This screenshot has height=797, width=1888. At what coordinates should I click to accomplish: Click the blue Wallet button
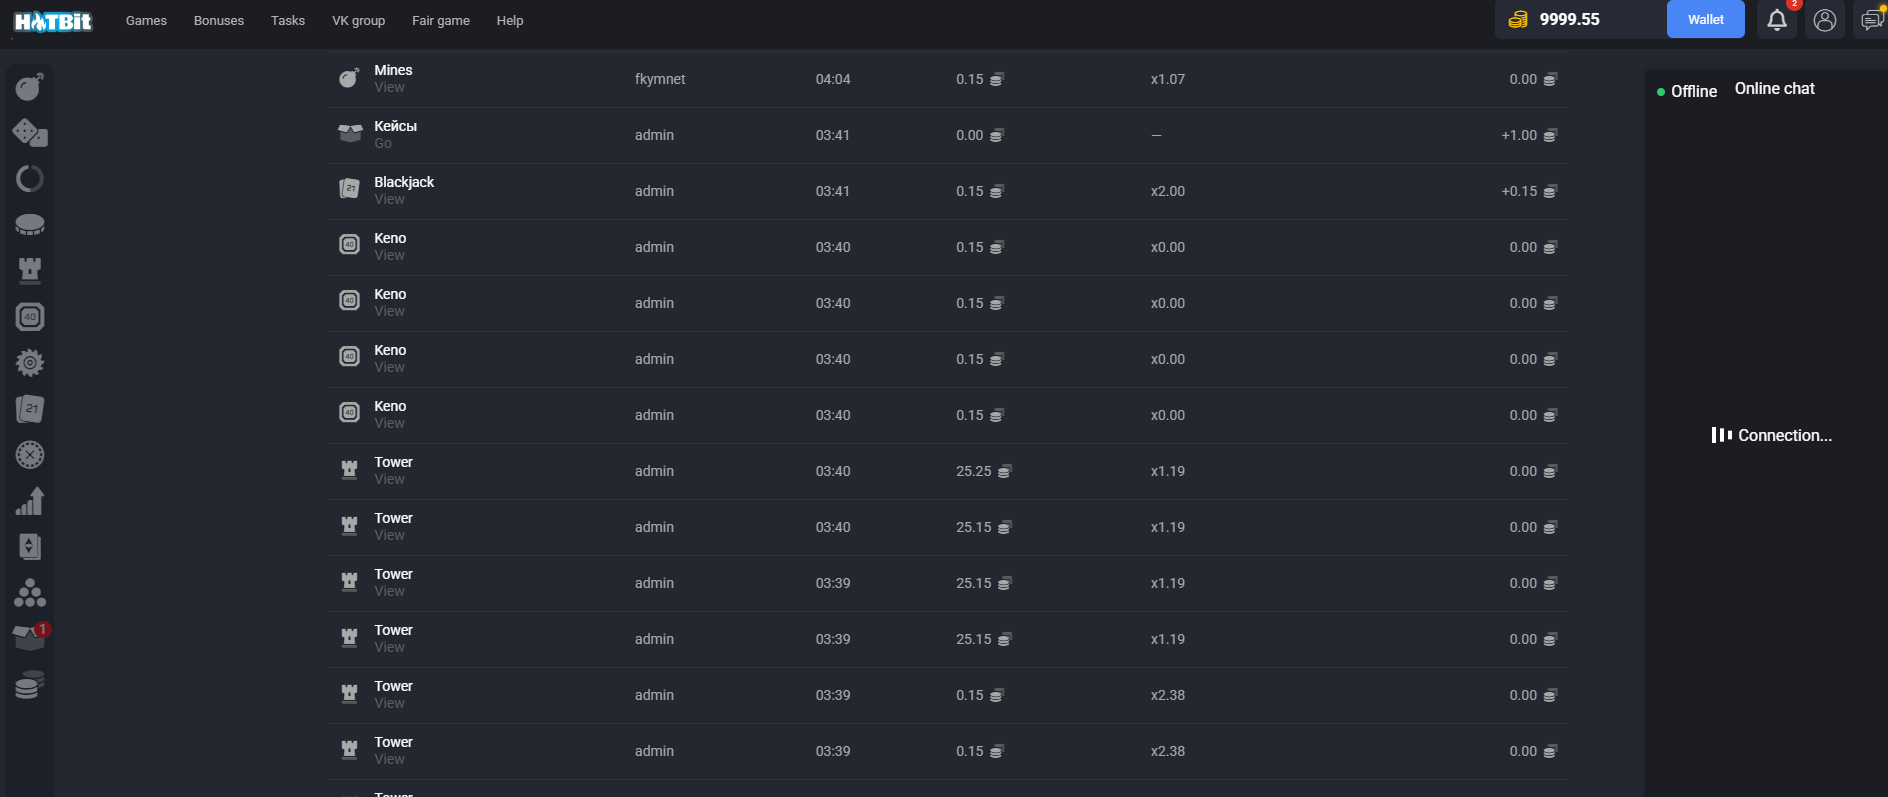(1705, 20)
